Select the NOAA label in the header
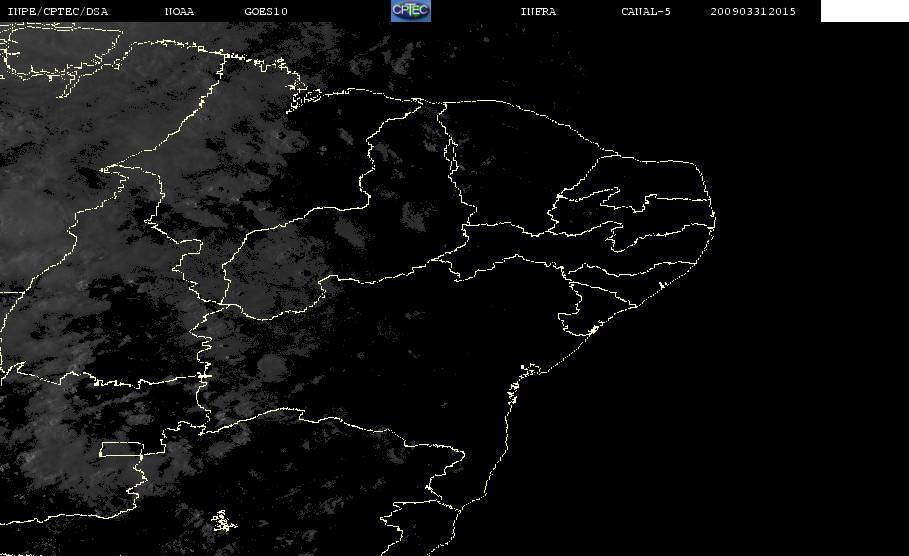The height and width of the screenshot is (556, 909). [179, 11]
